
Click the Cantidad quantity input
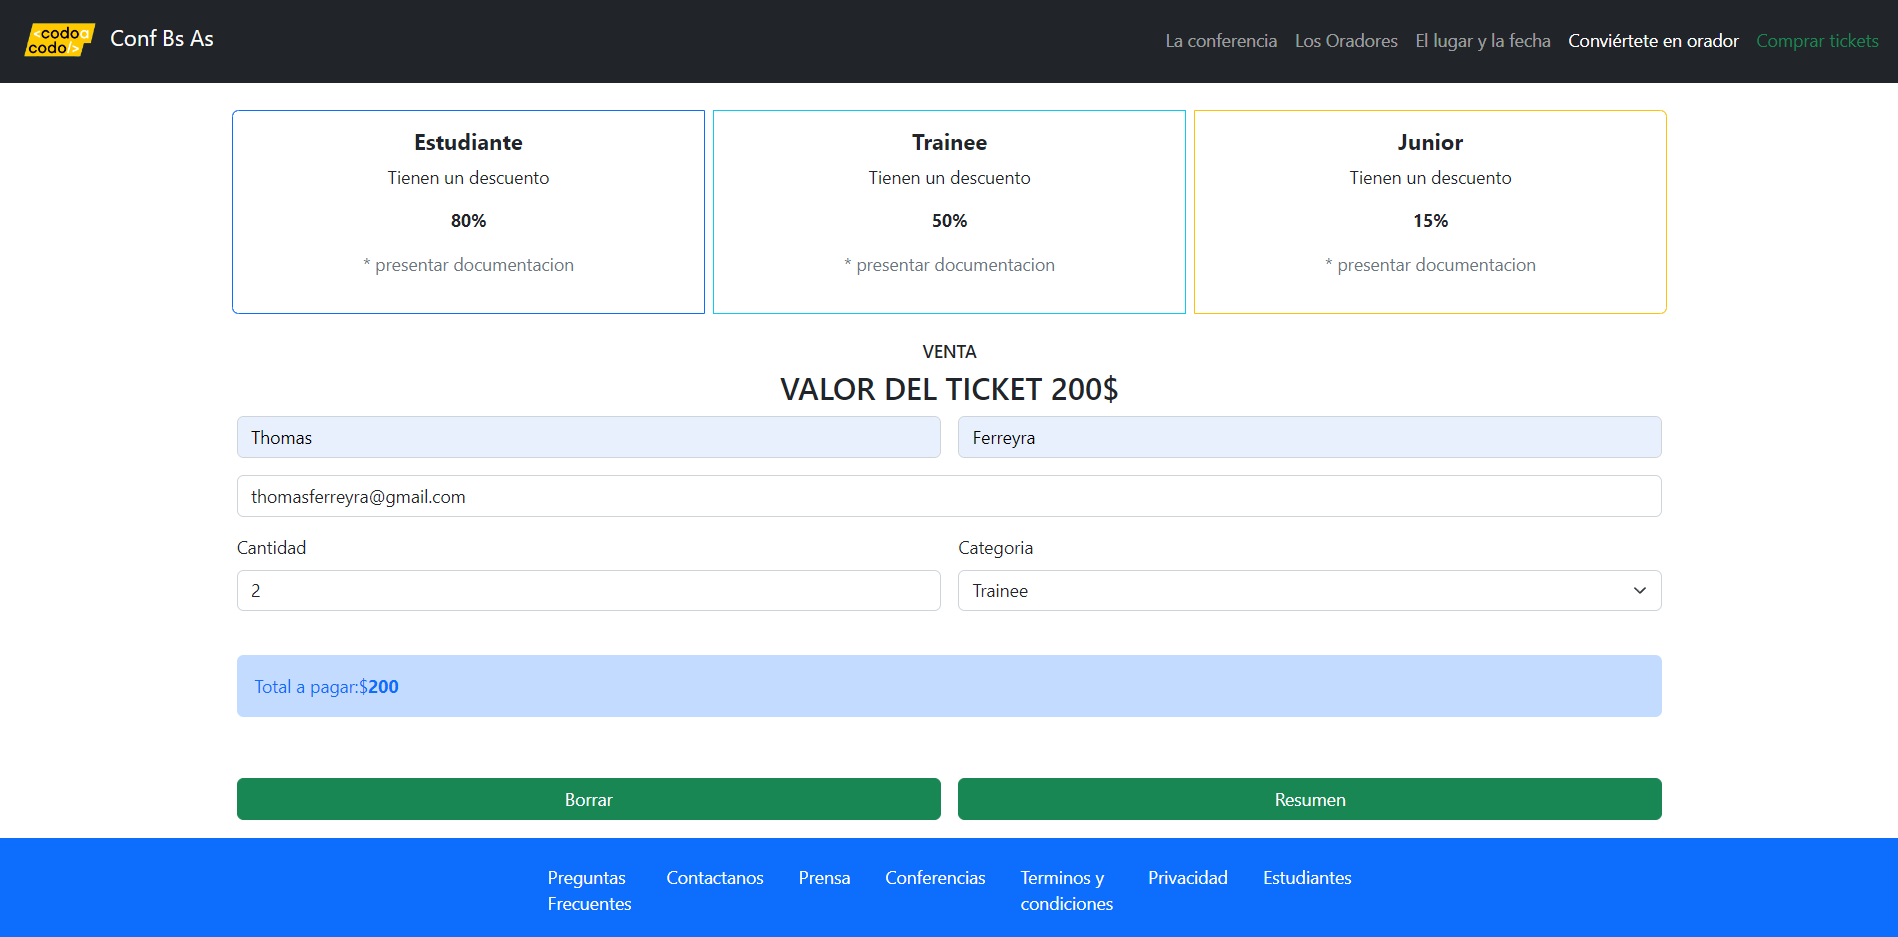[x=588, y=590]
